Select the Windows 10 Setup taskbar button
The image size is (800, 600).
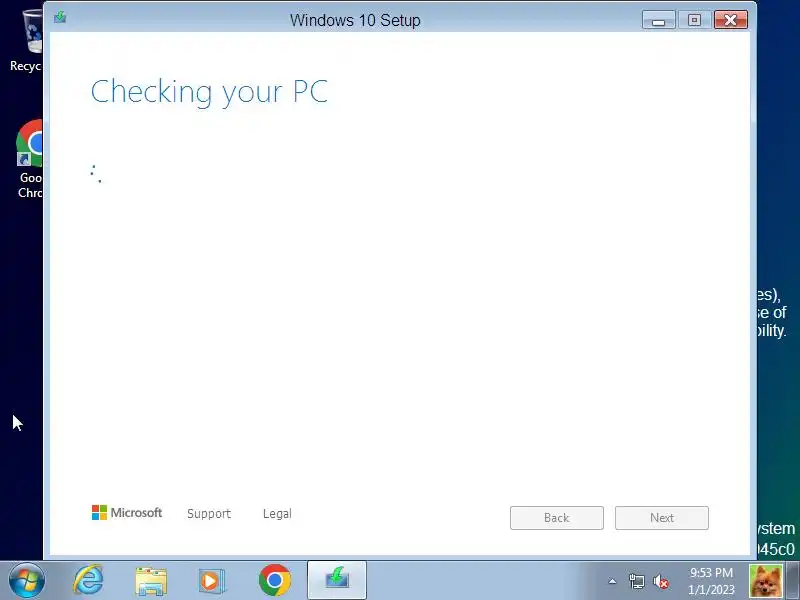(337, 580)
